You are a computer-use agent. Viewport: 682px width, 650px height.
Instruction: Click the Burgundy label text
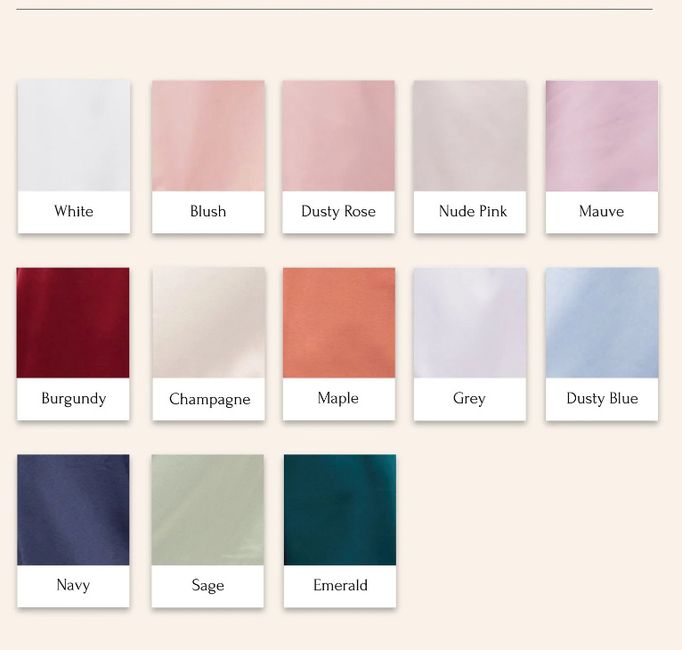(74, 399)
